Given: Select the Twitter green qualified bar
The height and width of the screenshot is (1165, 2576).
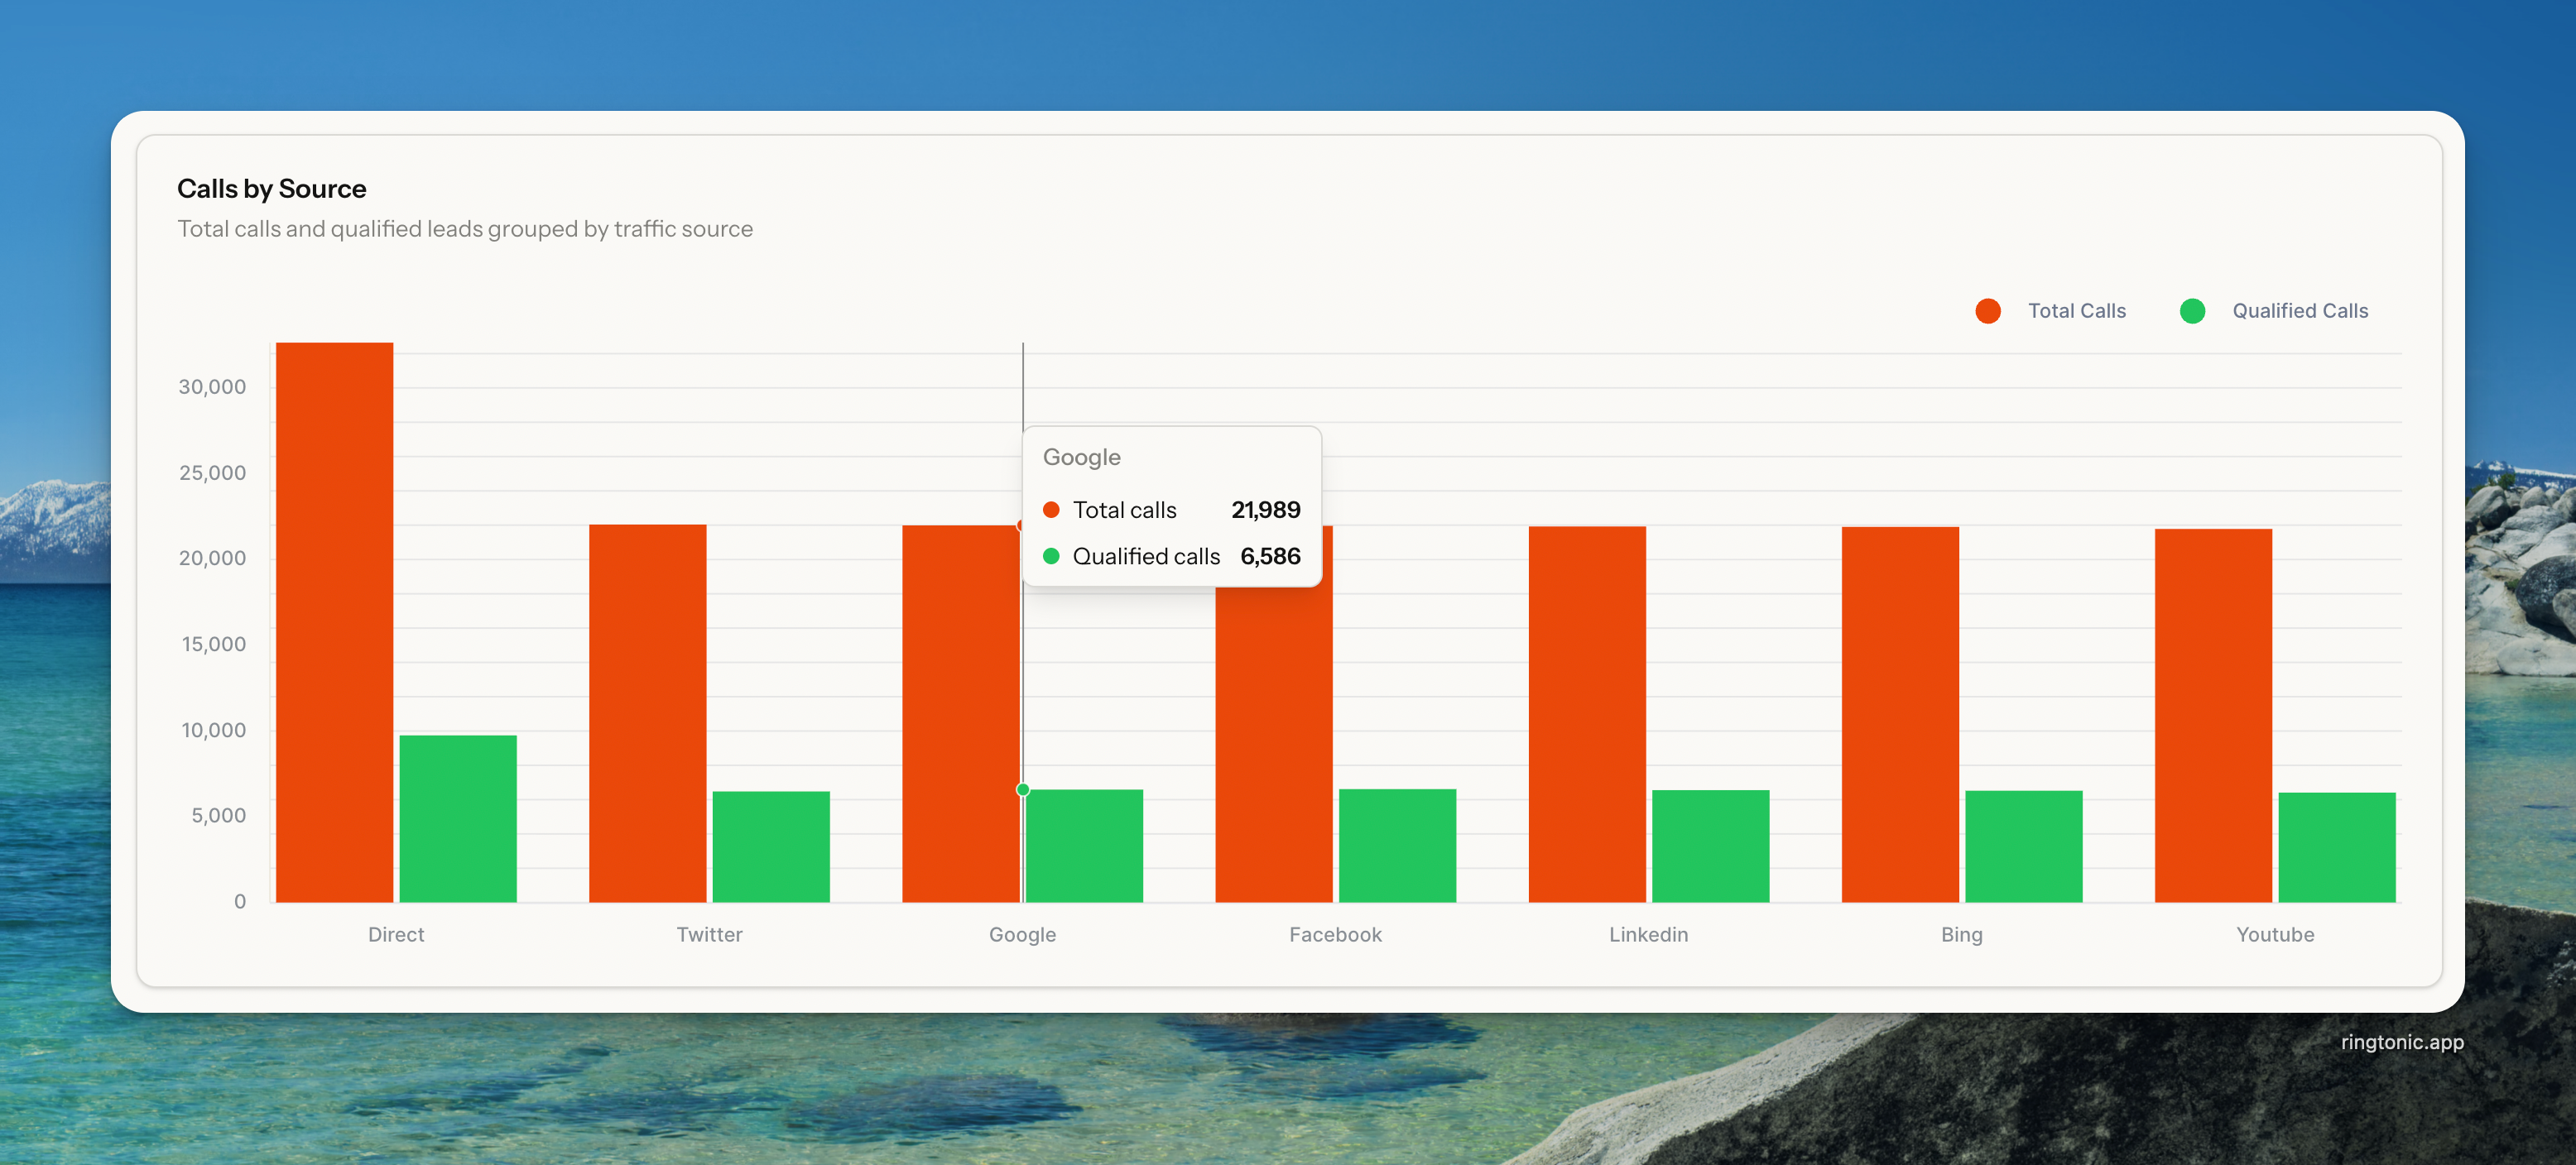Looking at the screenshot, I should (x=770, y=846).
